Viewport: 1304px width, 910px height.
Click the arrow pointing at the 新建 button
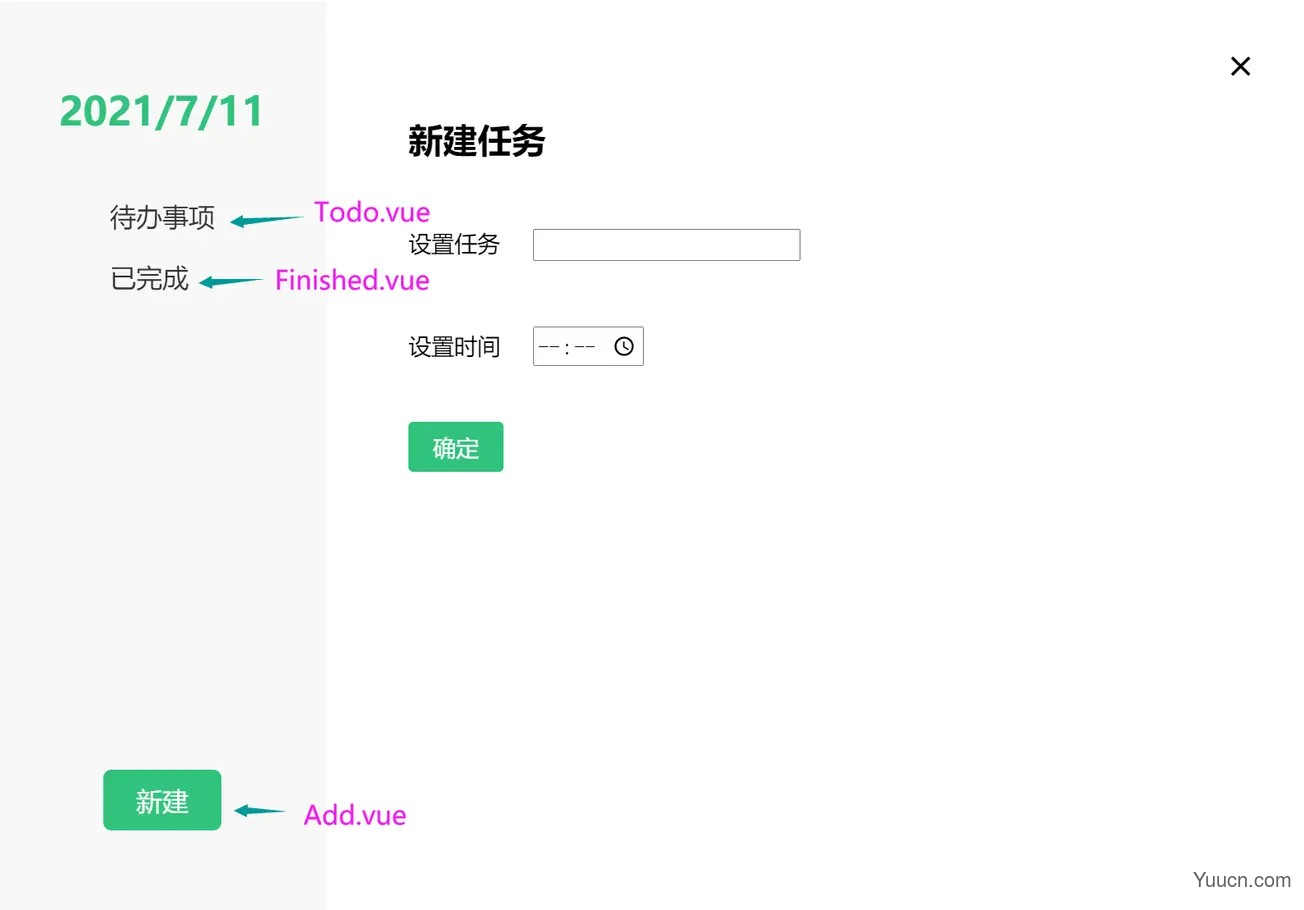(260, 810)
